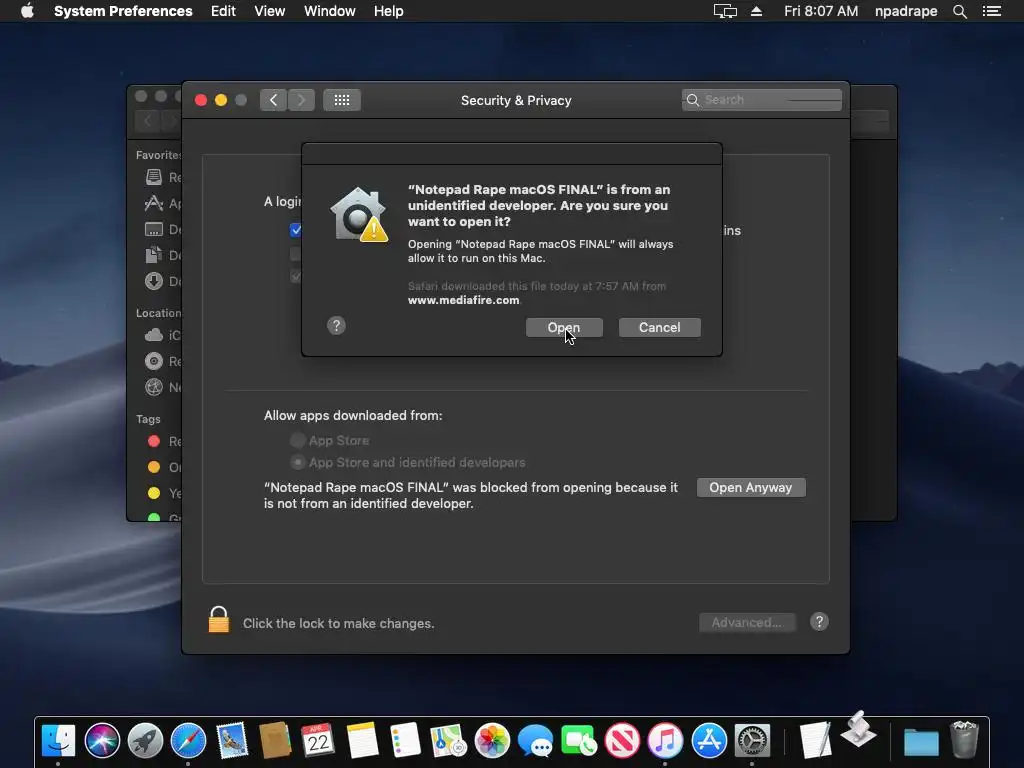Open Safari compass in the Dock
The height and width of the screenshot is (768, 1024).
[188, 741]
